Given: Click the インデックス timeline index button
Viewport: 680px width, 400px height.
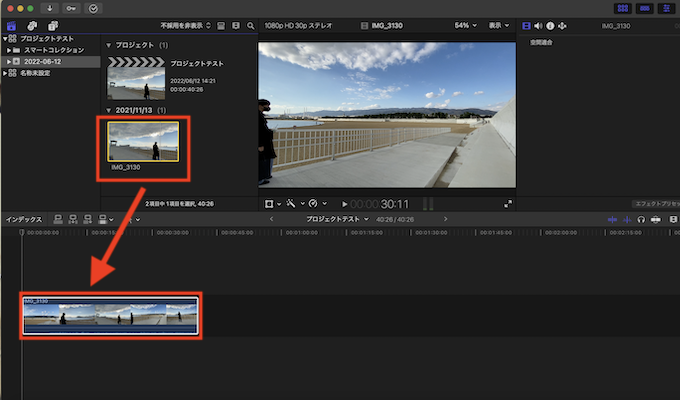Looking at the screenshot, I should pos(24,219).
